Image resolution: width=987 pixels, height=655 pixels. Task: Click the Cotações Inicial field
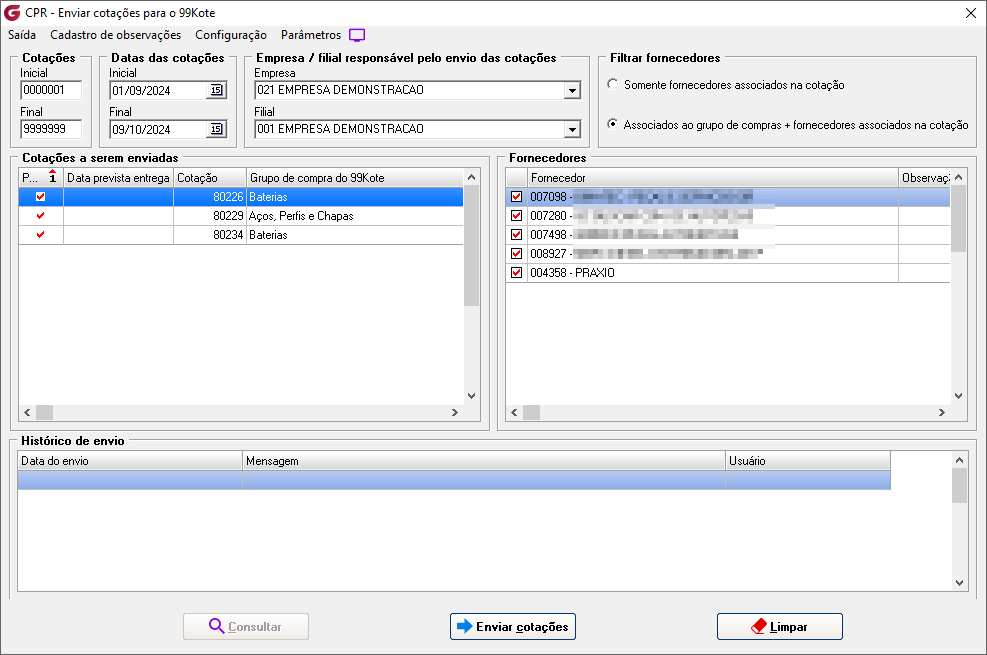point(51,90)
